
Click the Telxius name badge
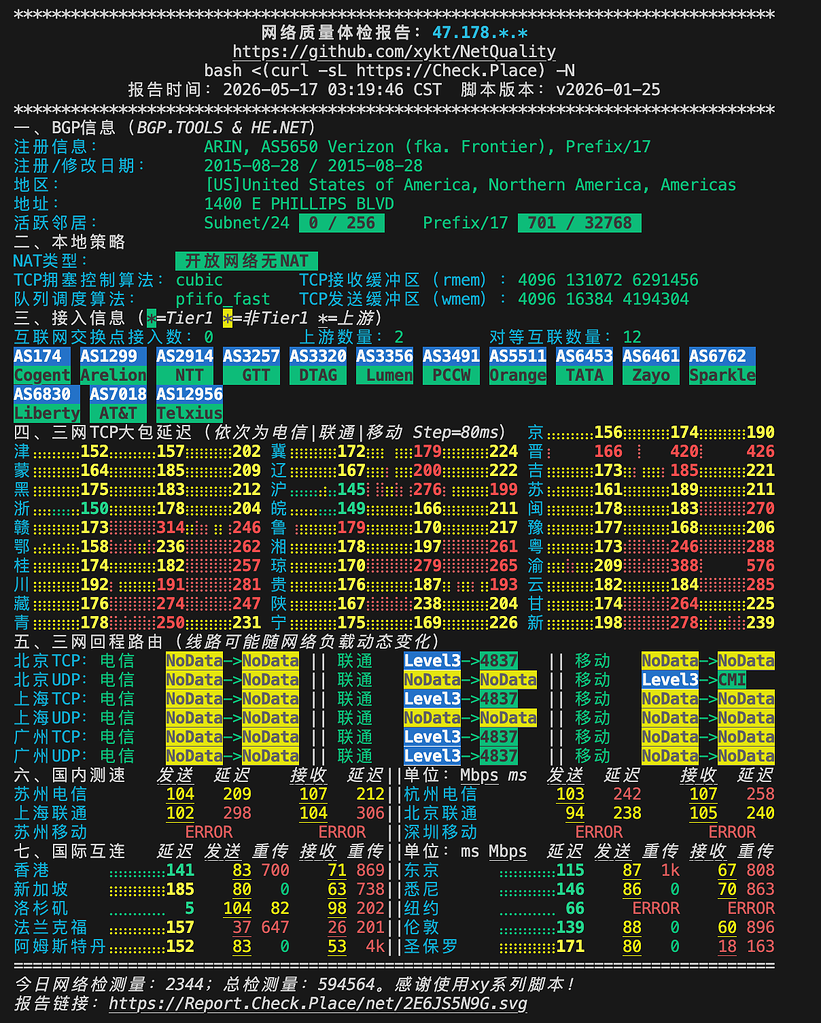[x=189, y=413]
